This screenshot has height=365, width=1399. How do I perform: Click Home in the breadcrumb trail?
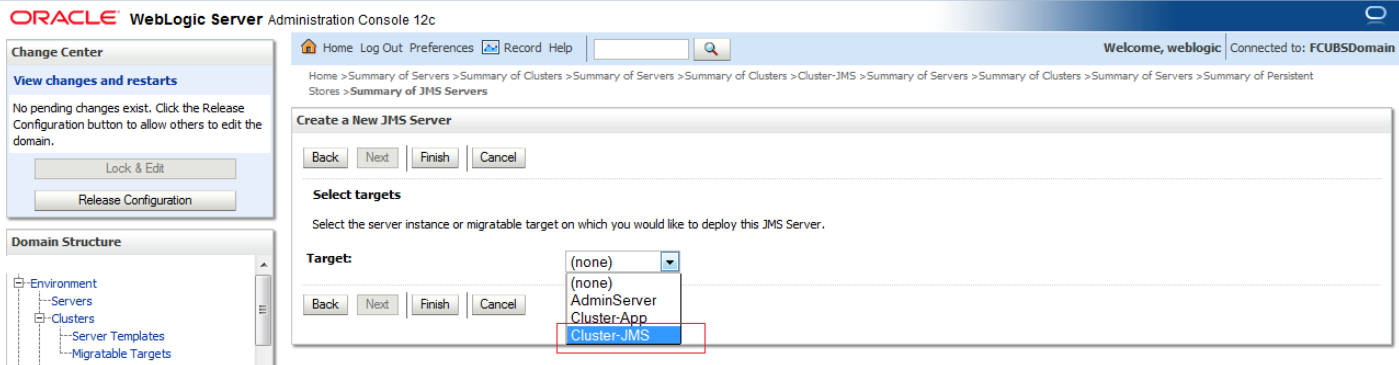point(322,76)
